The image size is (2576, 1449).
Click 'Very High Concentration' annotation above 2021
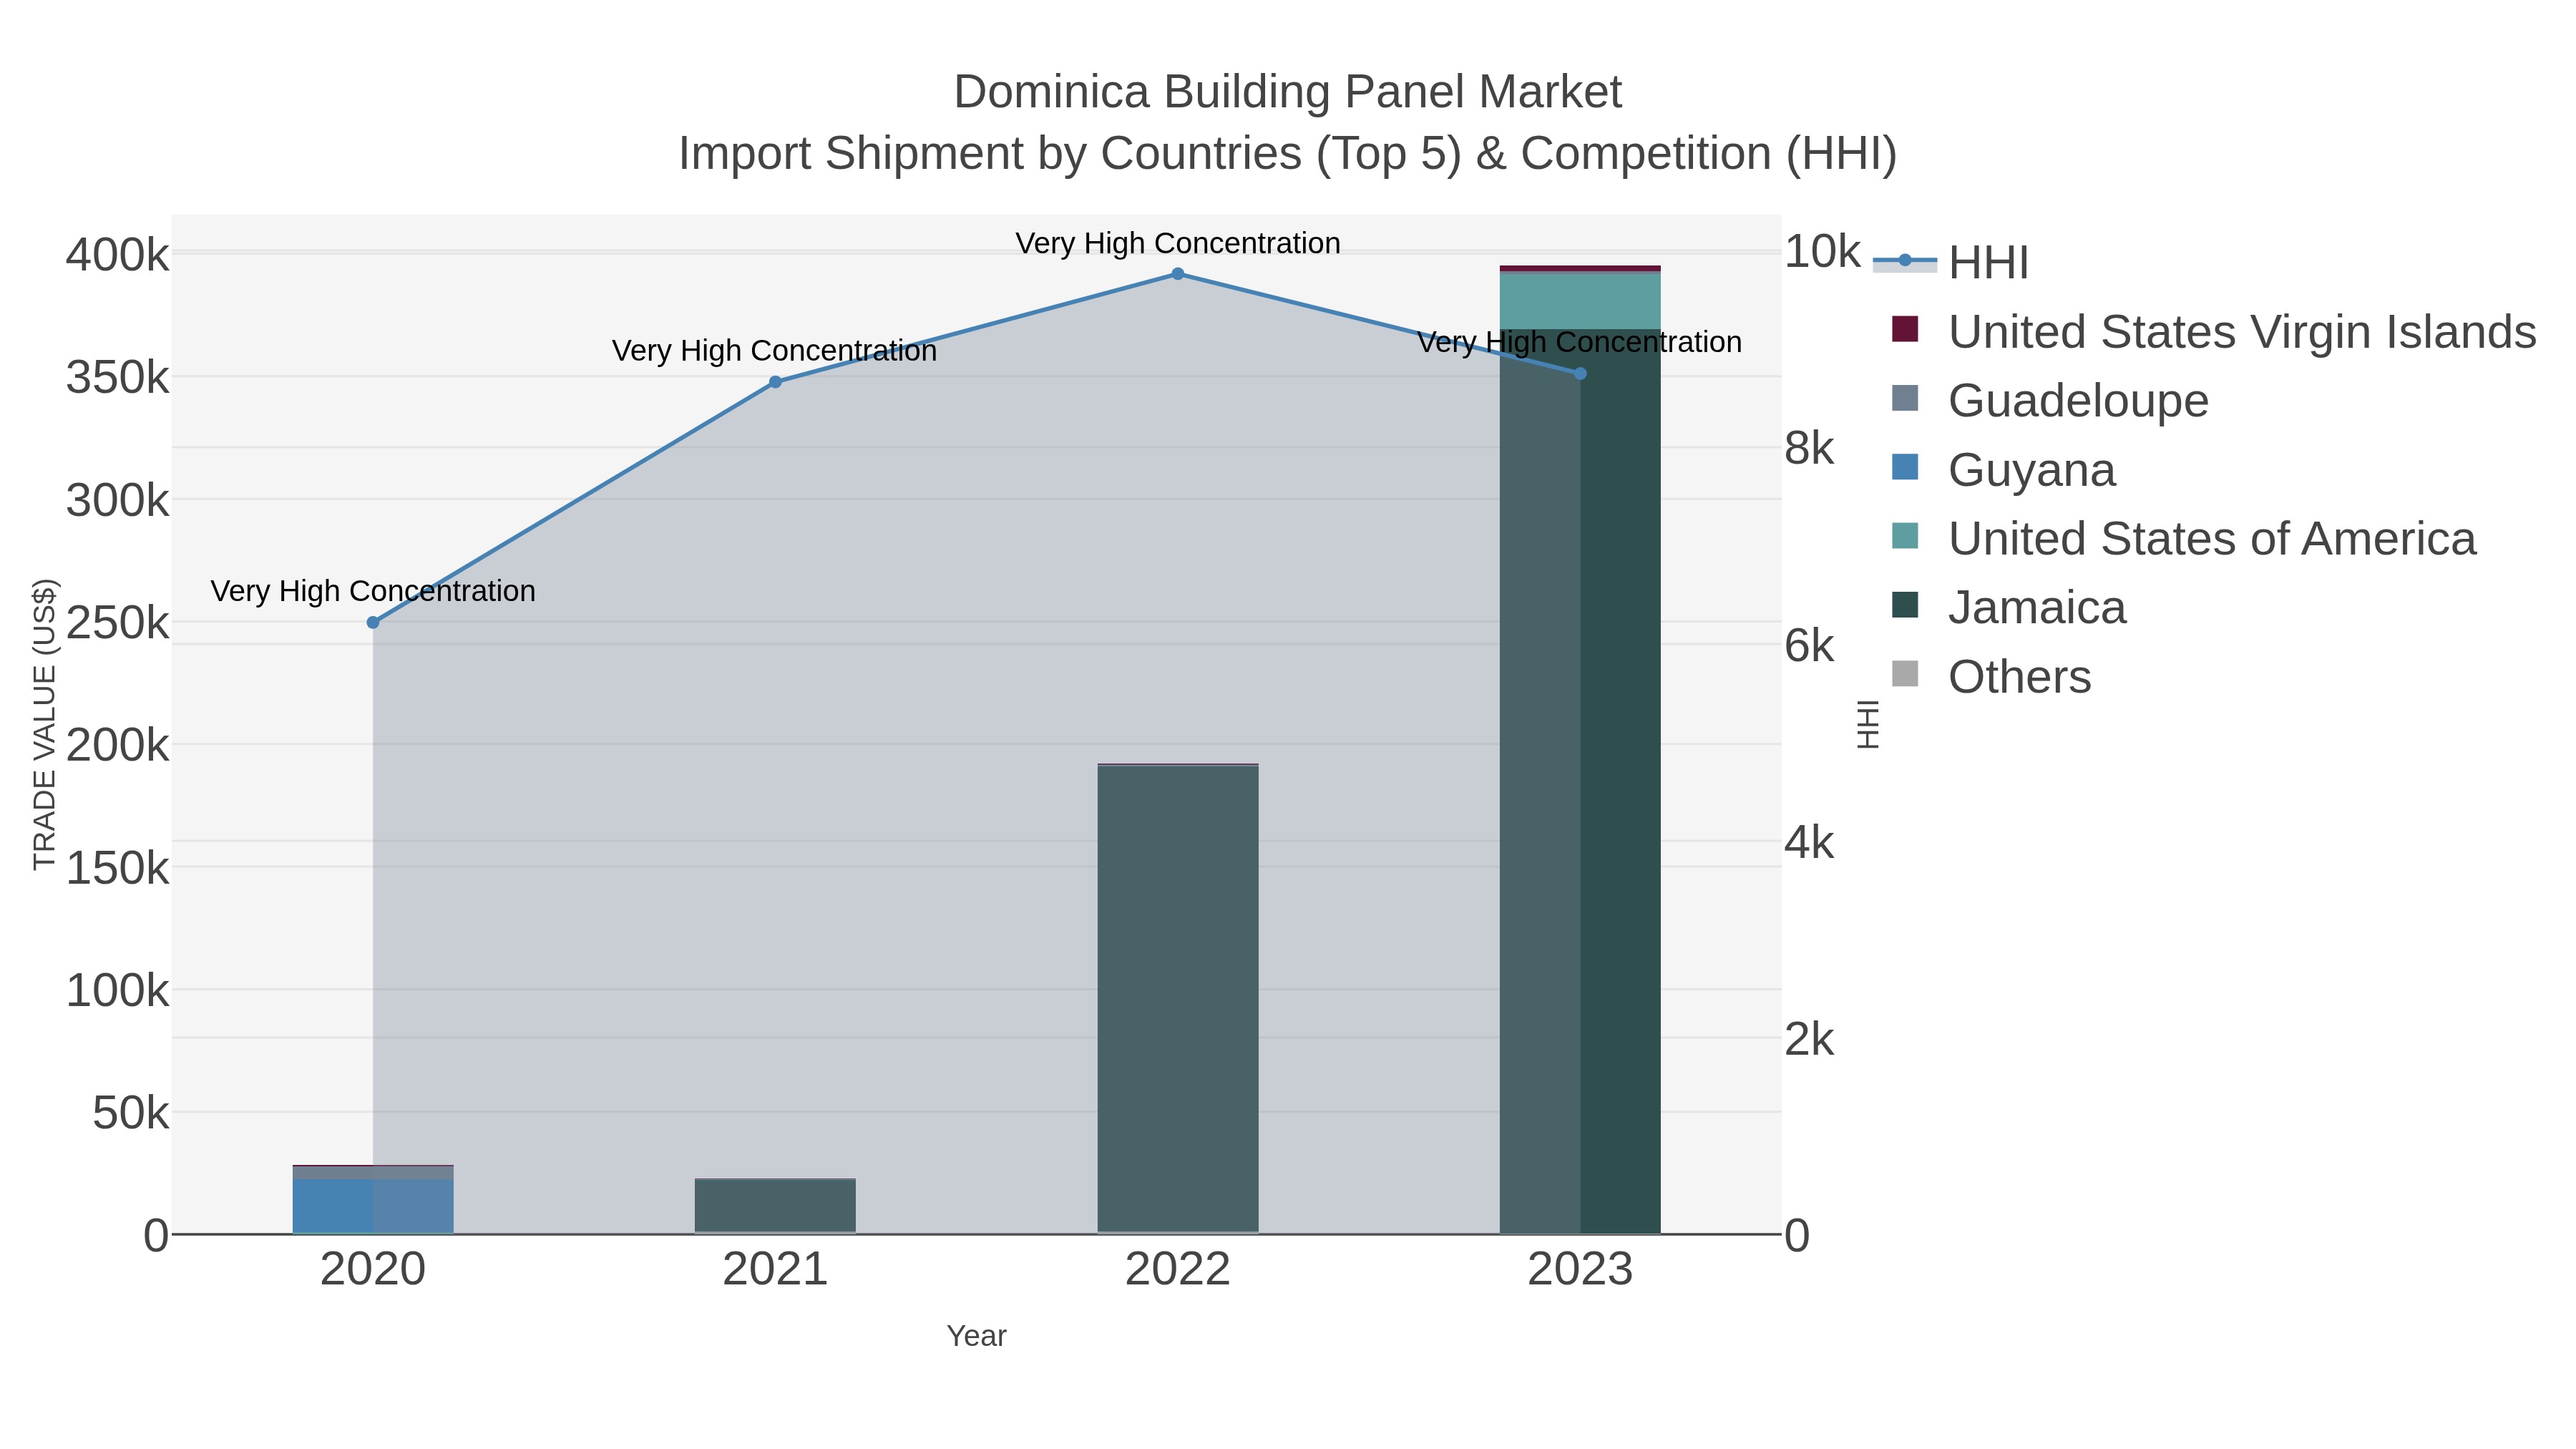[775, 351]
